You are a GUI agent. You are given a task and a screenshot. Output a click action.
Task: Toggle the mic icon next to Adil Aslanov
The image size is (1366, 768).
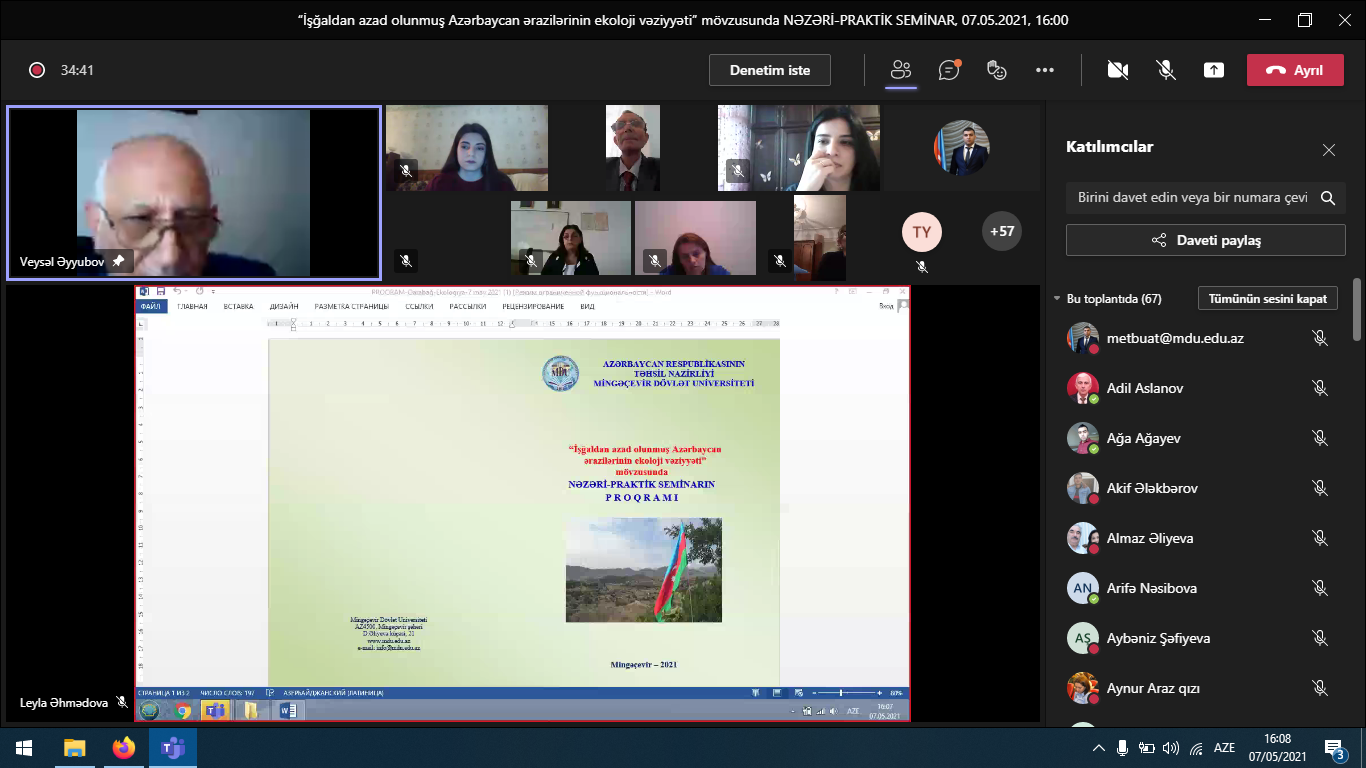pyautogui.click(x=1320, y=388)
